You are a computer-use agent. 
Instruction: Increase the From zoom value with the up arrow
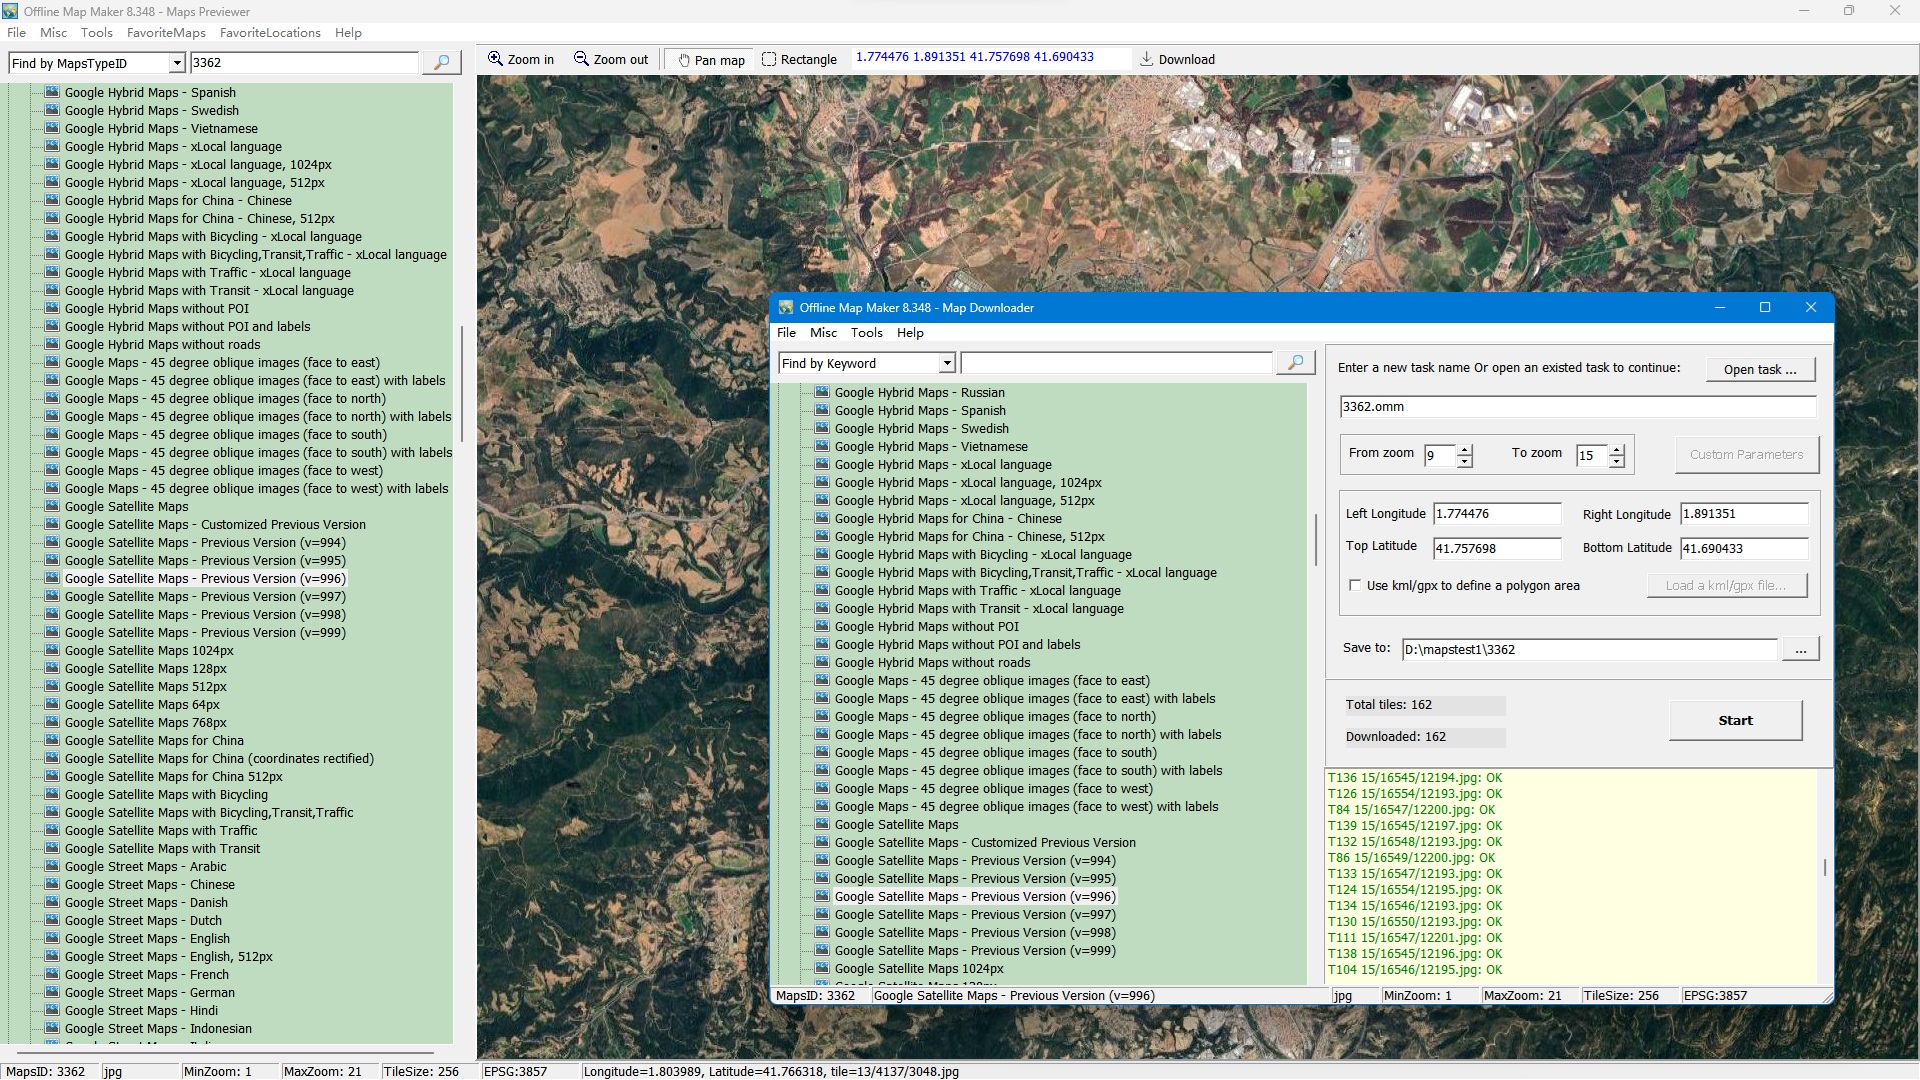pyautogui.click(x=1465, y=449)
